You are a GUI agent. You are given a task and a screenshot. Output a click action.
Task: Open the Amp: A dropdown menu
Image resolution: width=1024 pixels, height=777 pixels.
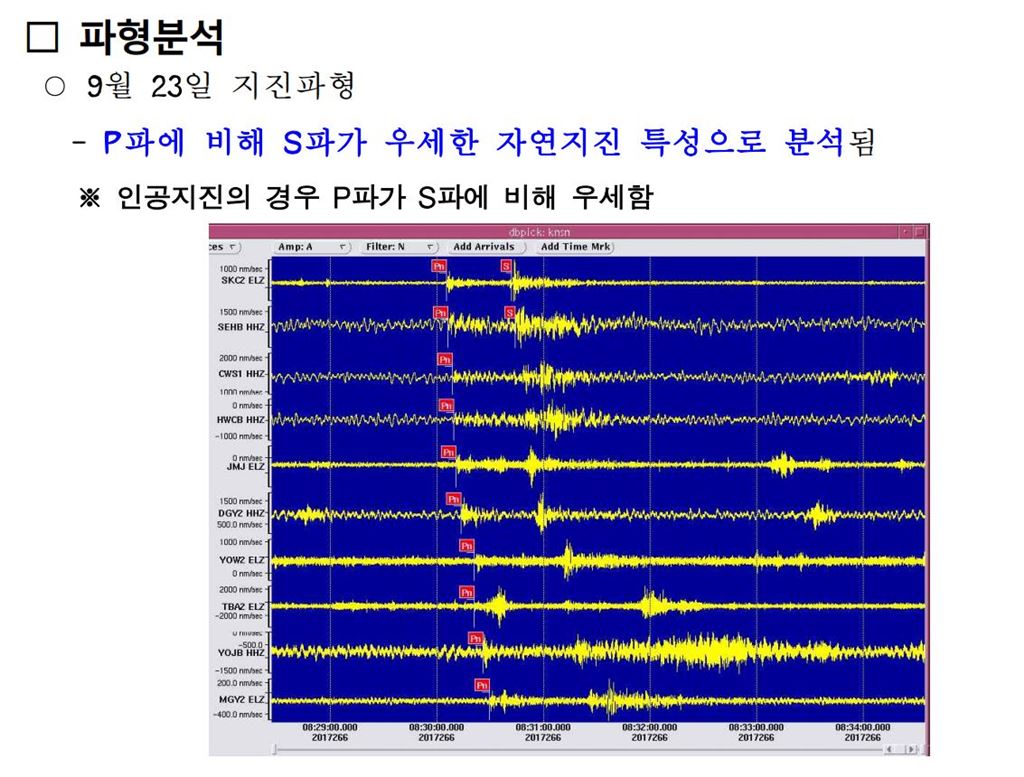(x=311, y=246)
